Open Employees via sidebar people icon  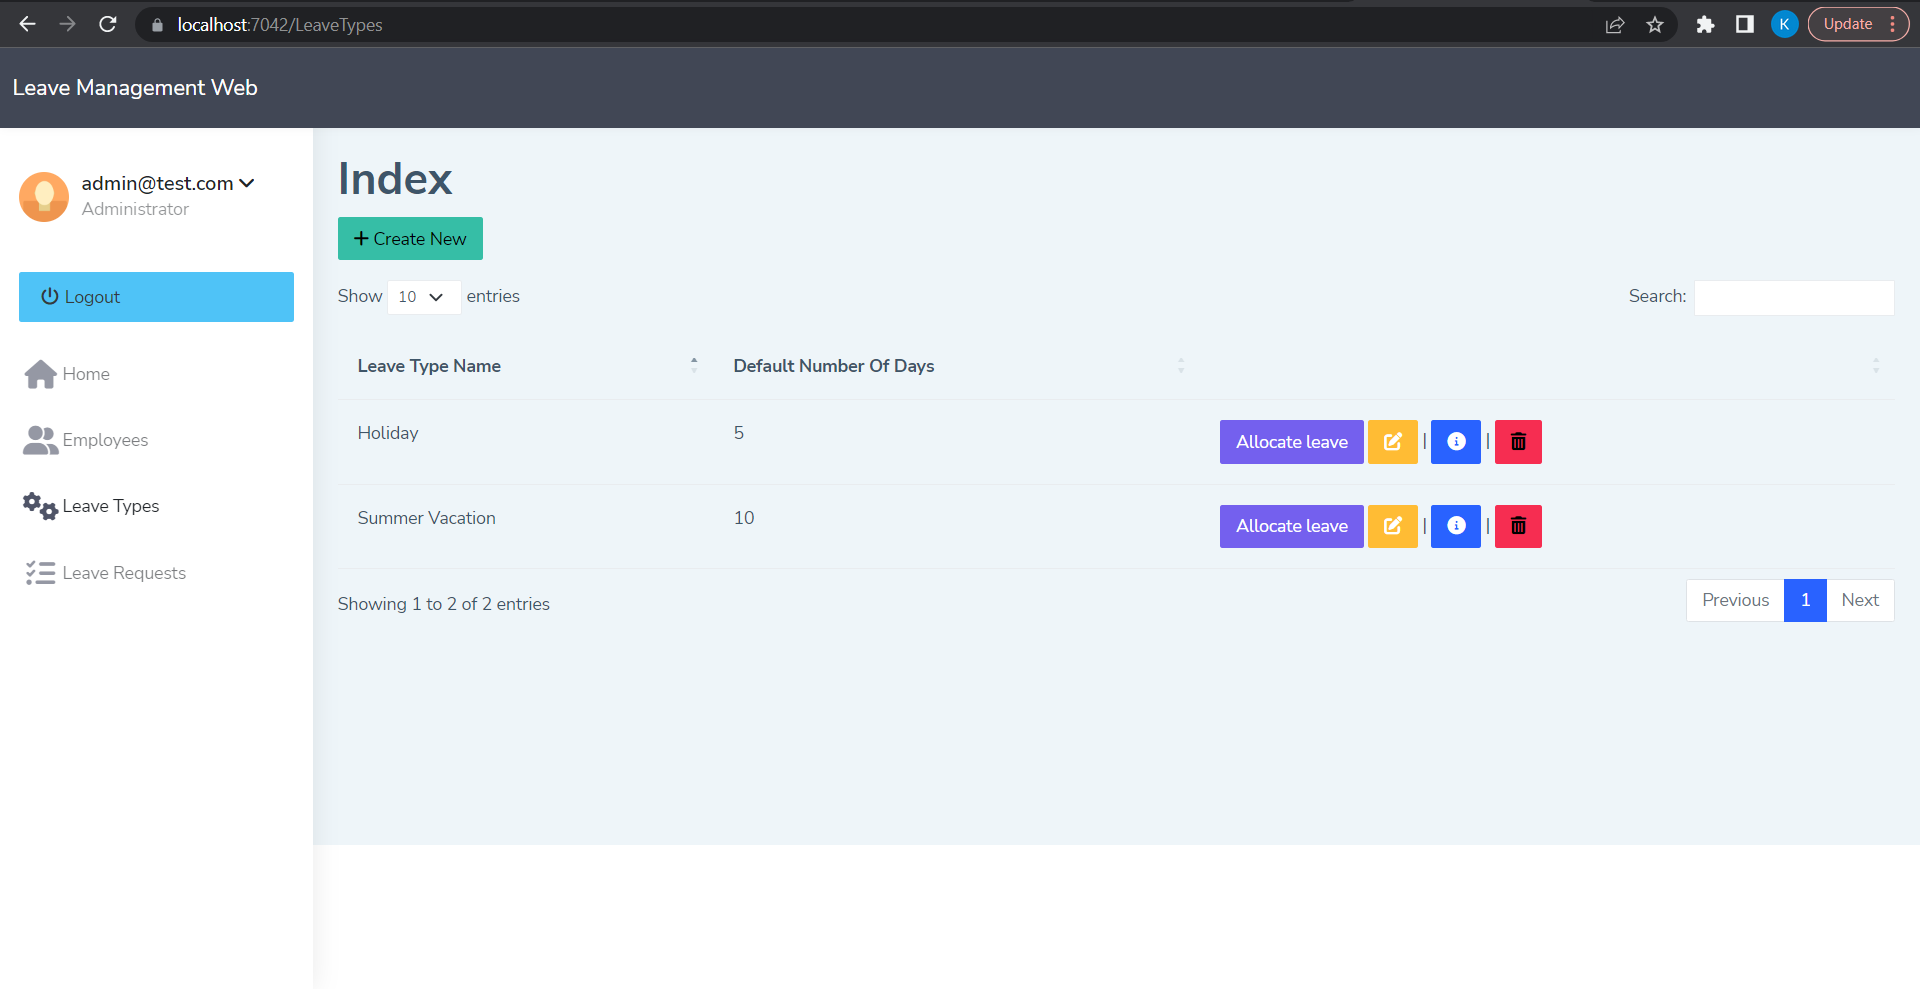coord(38,440)
